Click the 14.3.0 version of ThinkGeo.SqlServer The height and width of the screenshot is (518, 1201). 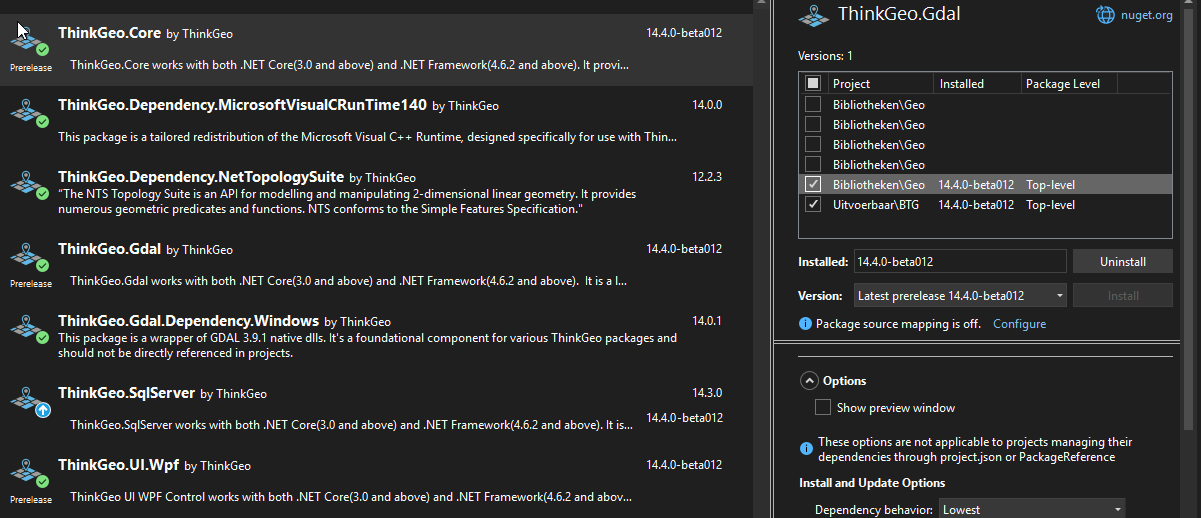pos(707,393)
